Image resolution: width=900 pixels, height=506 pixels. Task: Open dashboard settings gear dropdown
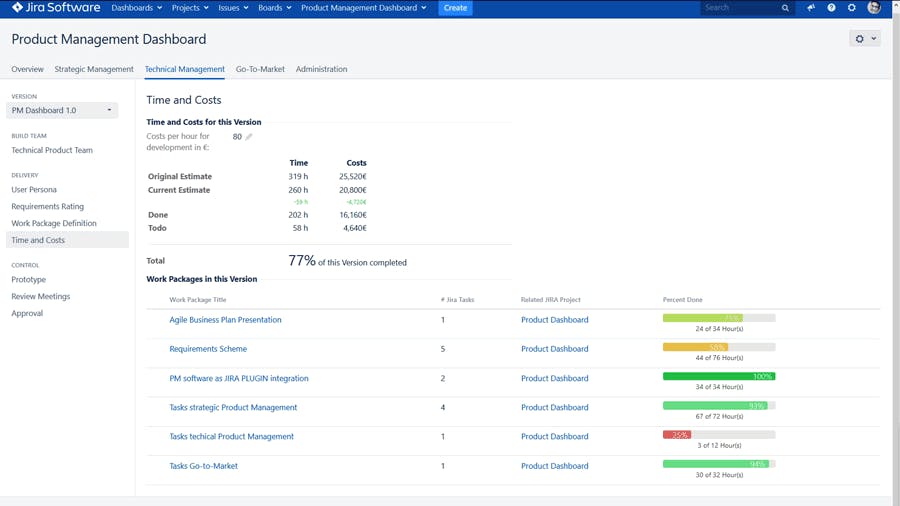coord(864,39)
